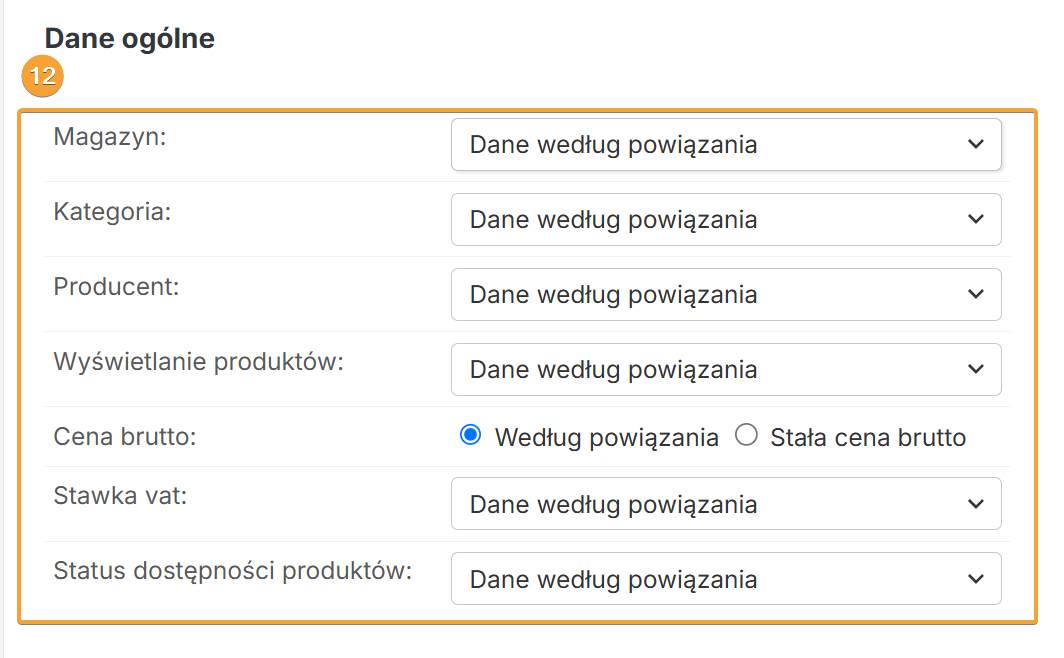Select the Stała cena brutto radio button
This screenshot has height=658, width=1064.
click(746, 436)
